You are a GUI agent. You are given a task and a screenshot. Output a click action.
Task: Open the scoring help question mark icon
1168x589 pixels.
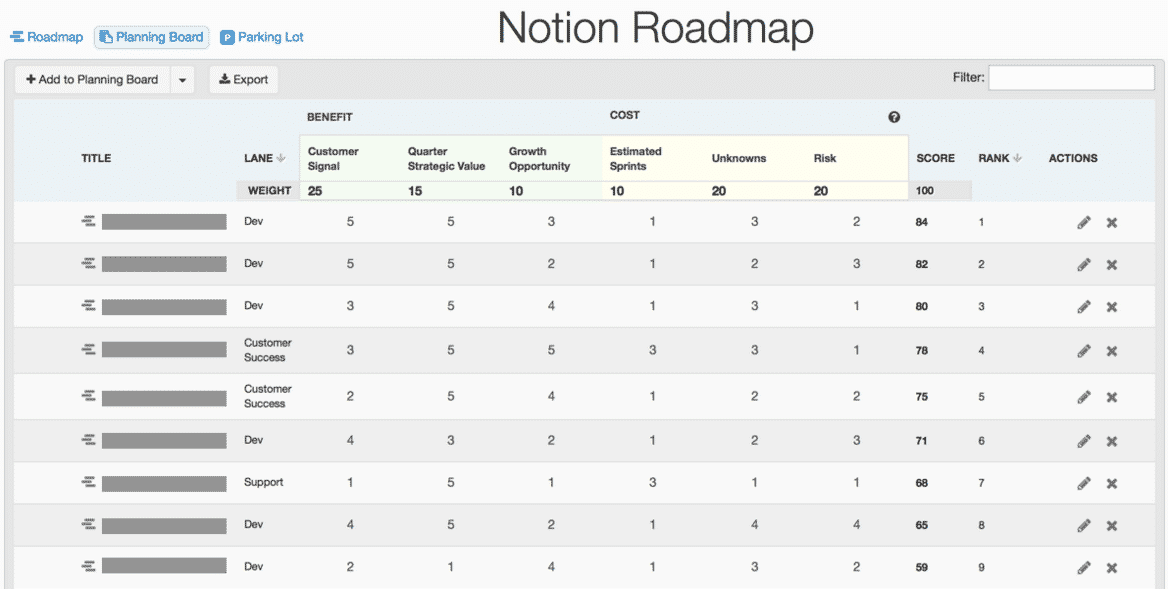[x=894, y=117]
